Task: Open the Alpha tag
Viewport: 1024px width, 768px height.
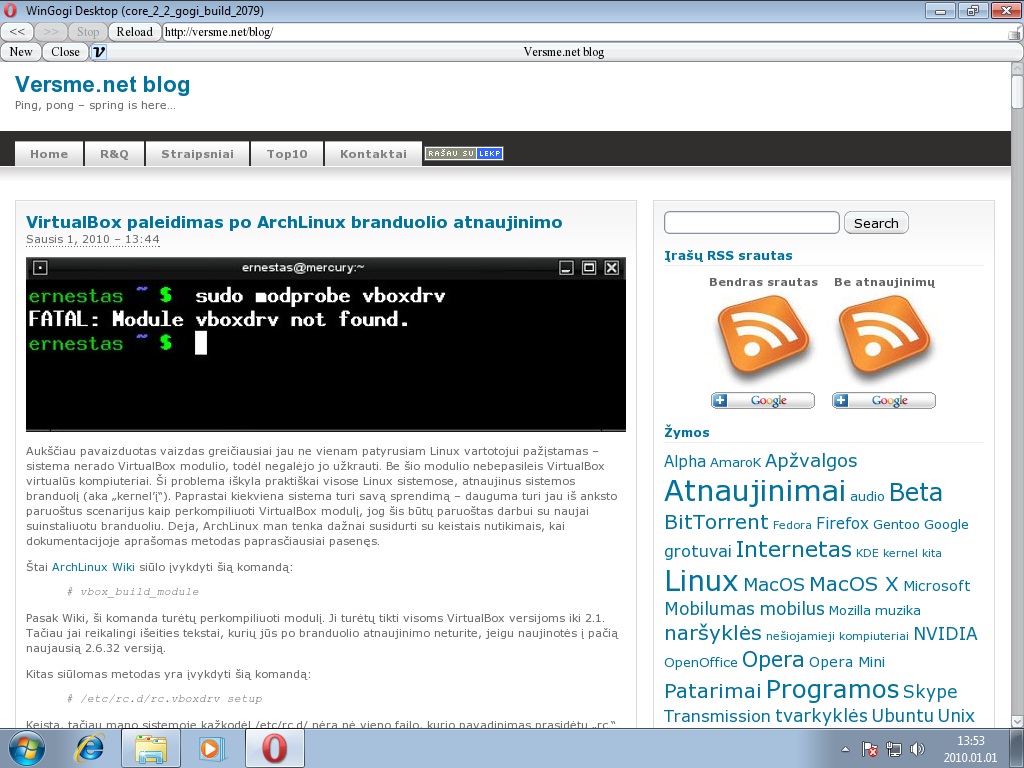Action: click(685, 462)
